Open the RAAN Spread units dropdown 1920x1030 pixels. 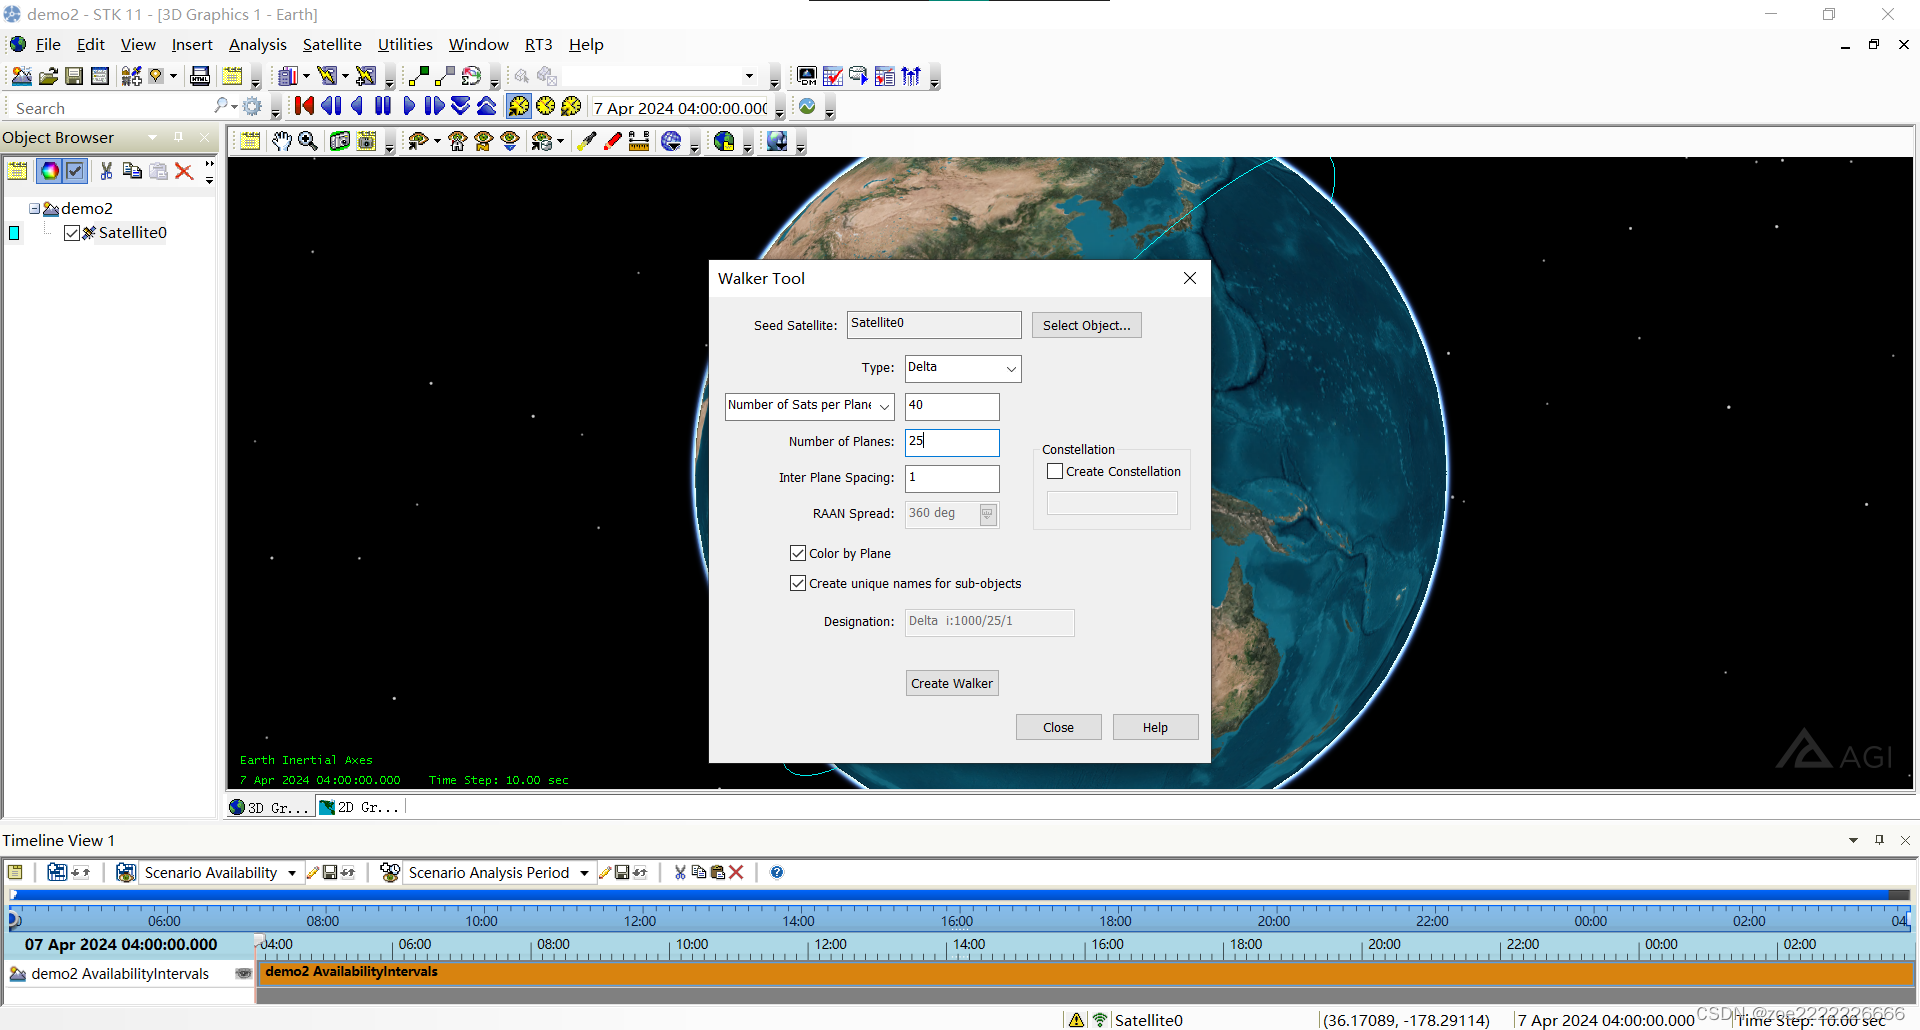tap(988, 514)
